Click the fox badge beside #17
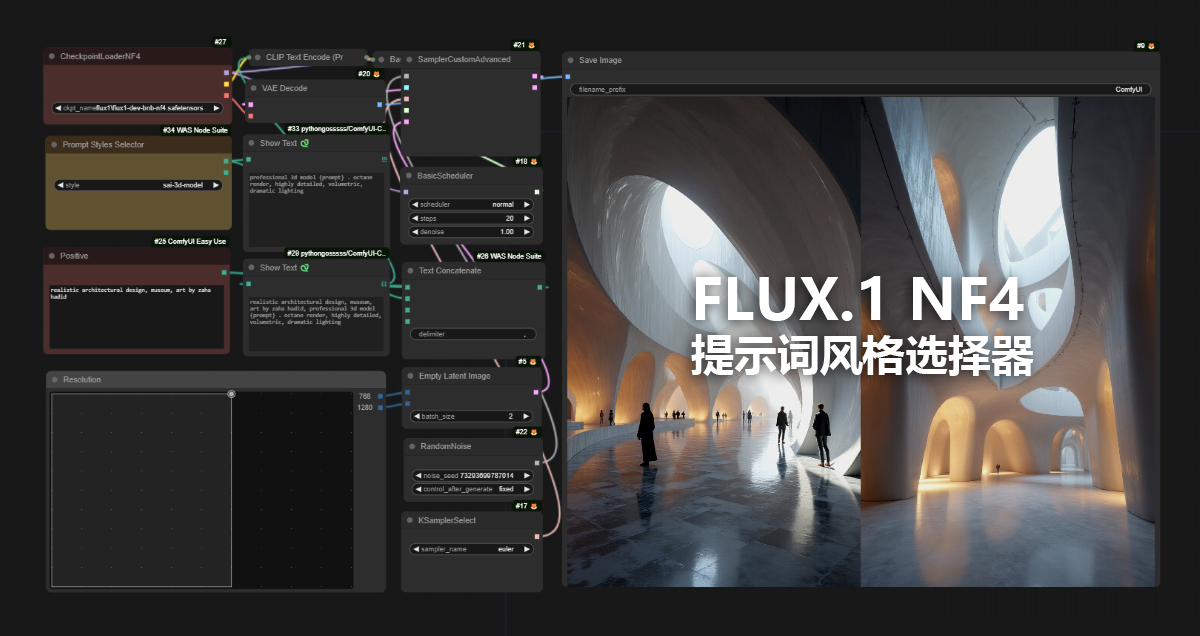 (534, 506)
